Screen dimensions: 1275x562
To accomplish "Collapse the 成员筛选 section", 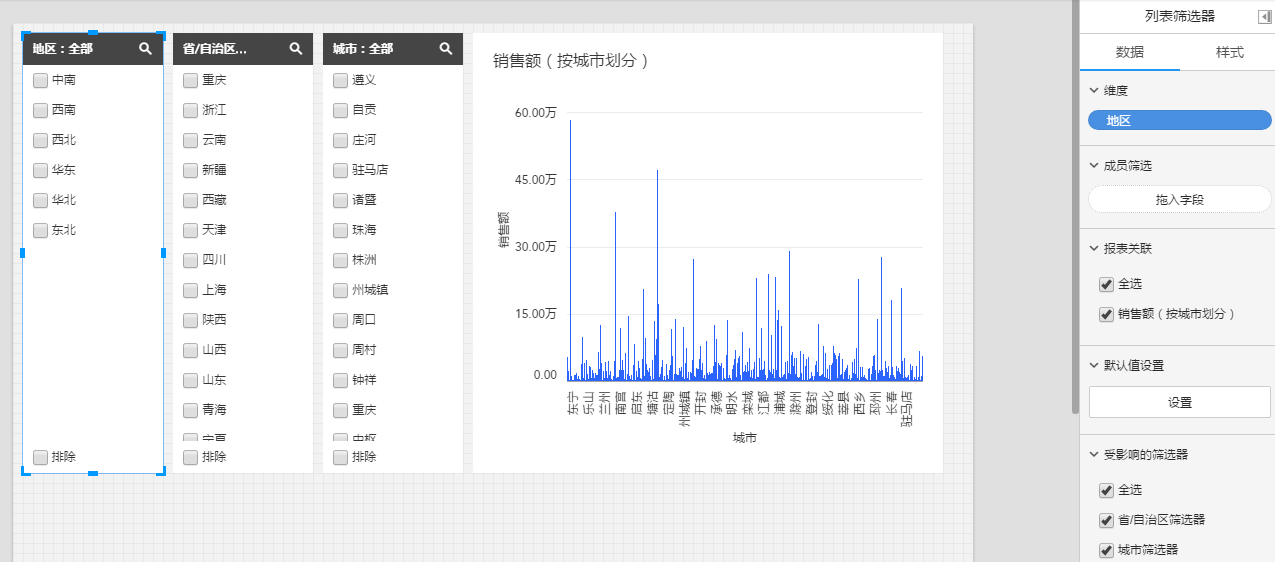I will [x=1094, y=166].
